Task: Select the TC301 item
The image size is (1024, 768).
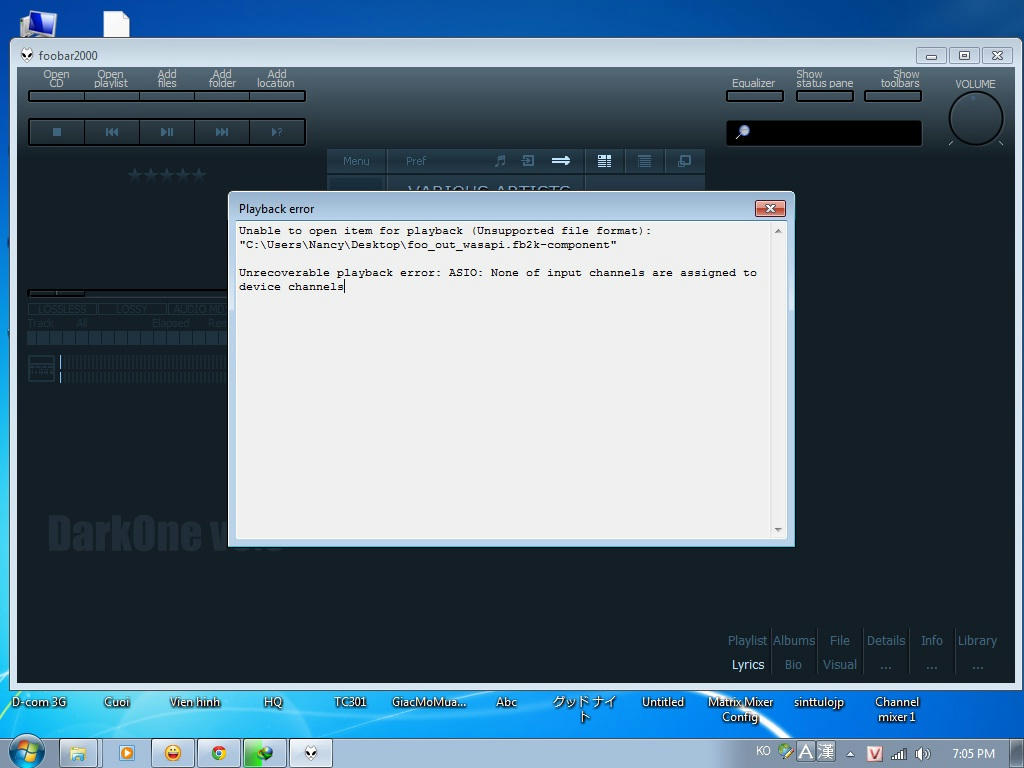Action: 351,702
